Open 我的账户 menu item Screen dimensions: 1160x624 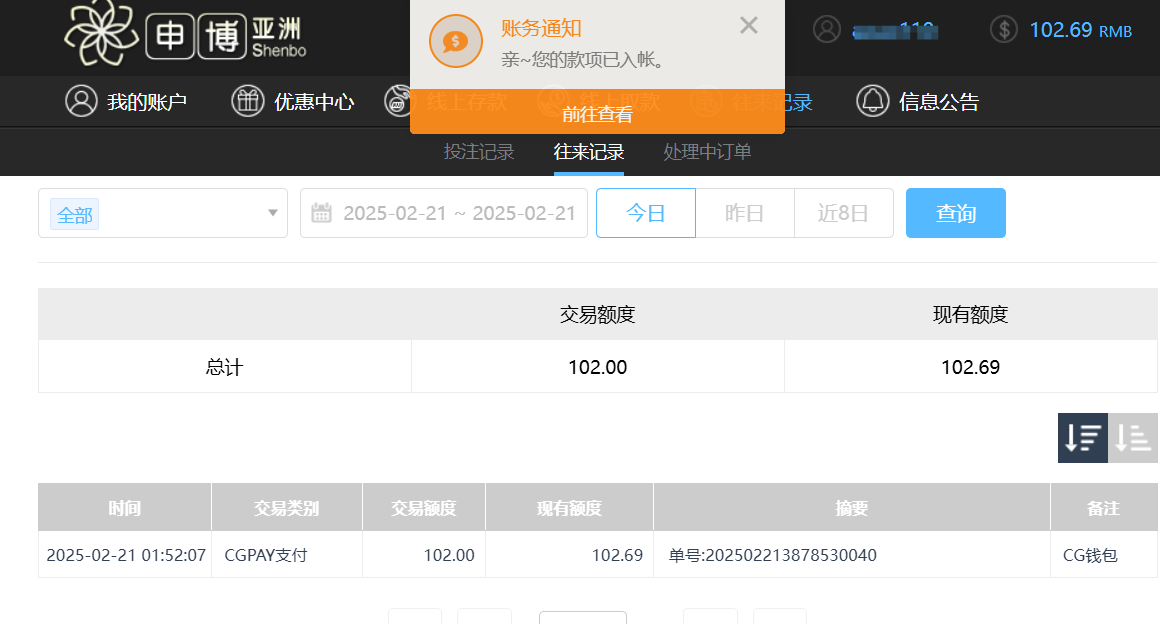pyautogui.click(x=147, y=101)
